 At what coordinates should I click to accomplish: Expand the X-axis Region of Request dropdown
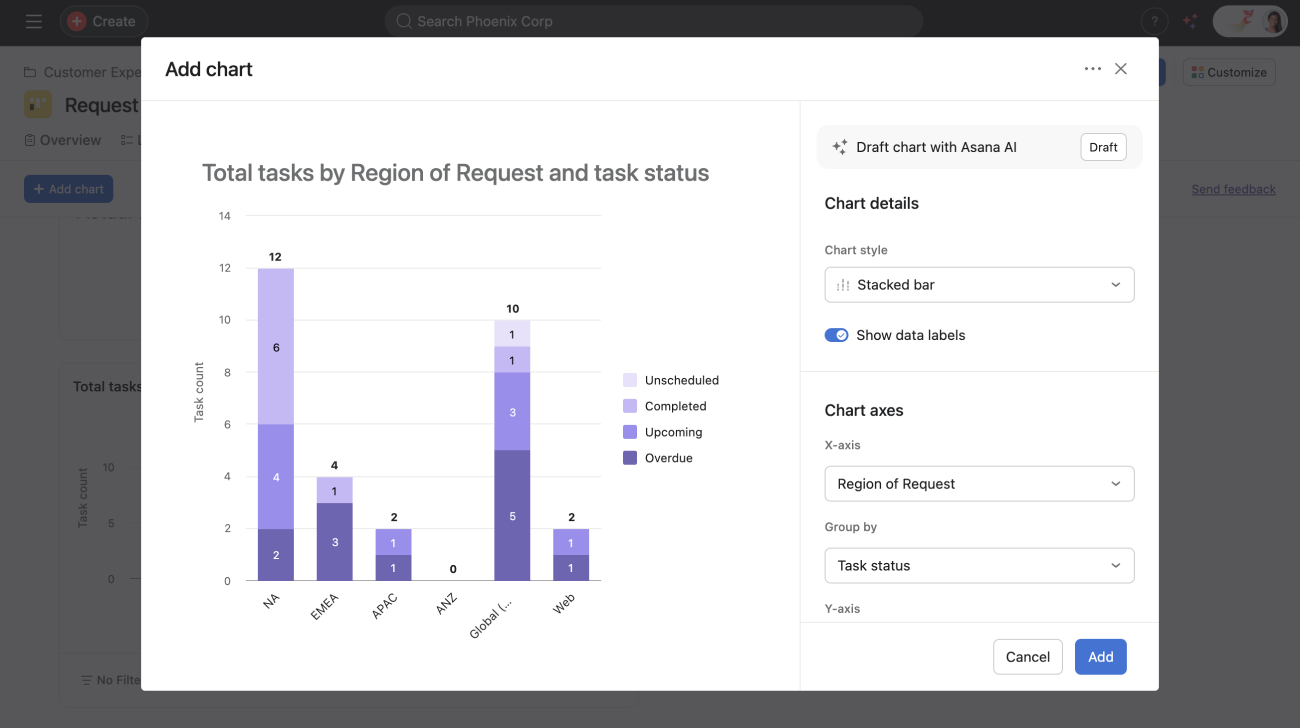tap(979, 484)
